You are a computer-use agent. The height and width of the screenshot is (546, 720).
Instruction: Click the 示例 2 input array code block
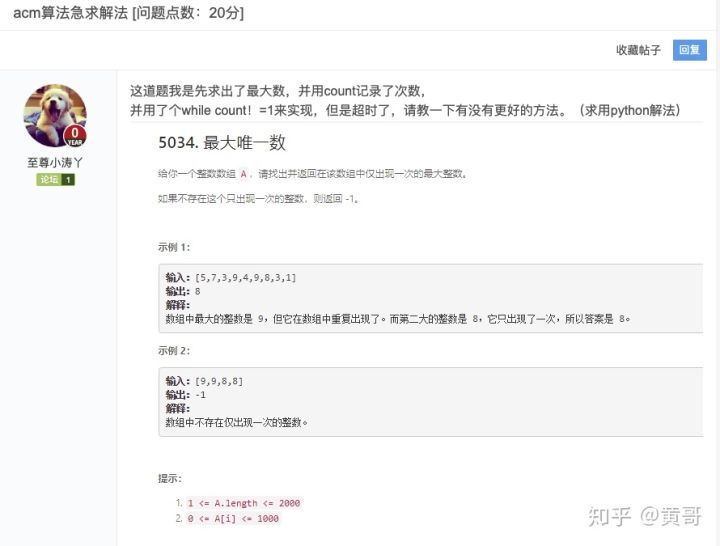pyautogui.click(x=431, y=402)
